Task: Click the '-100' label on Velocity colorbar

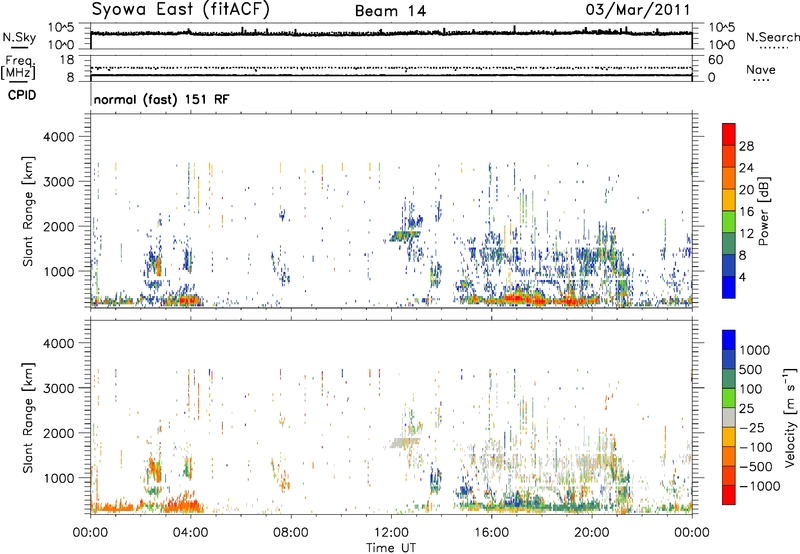Action: [755, 447]
